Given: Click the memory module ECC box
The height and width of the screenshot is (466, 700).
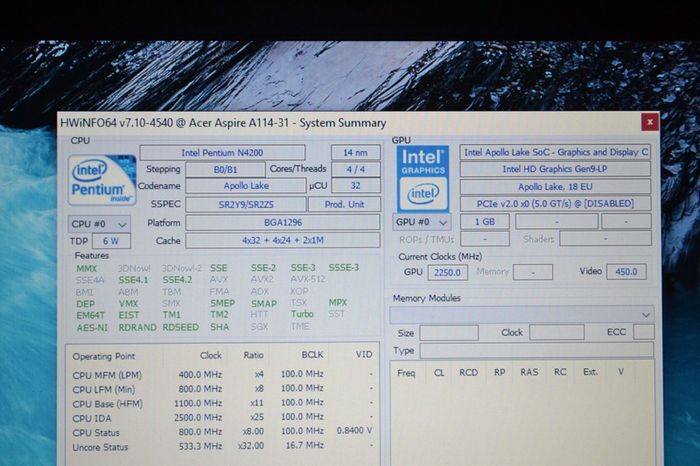Looking at the screenshot, I should click(x=643, y=332).
